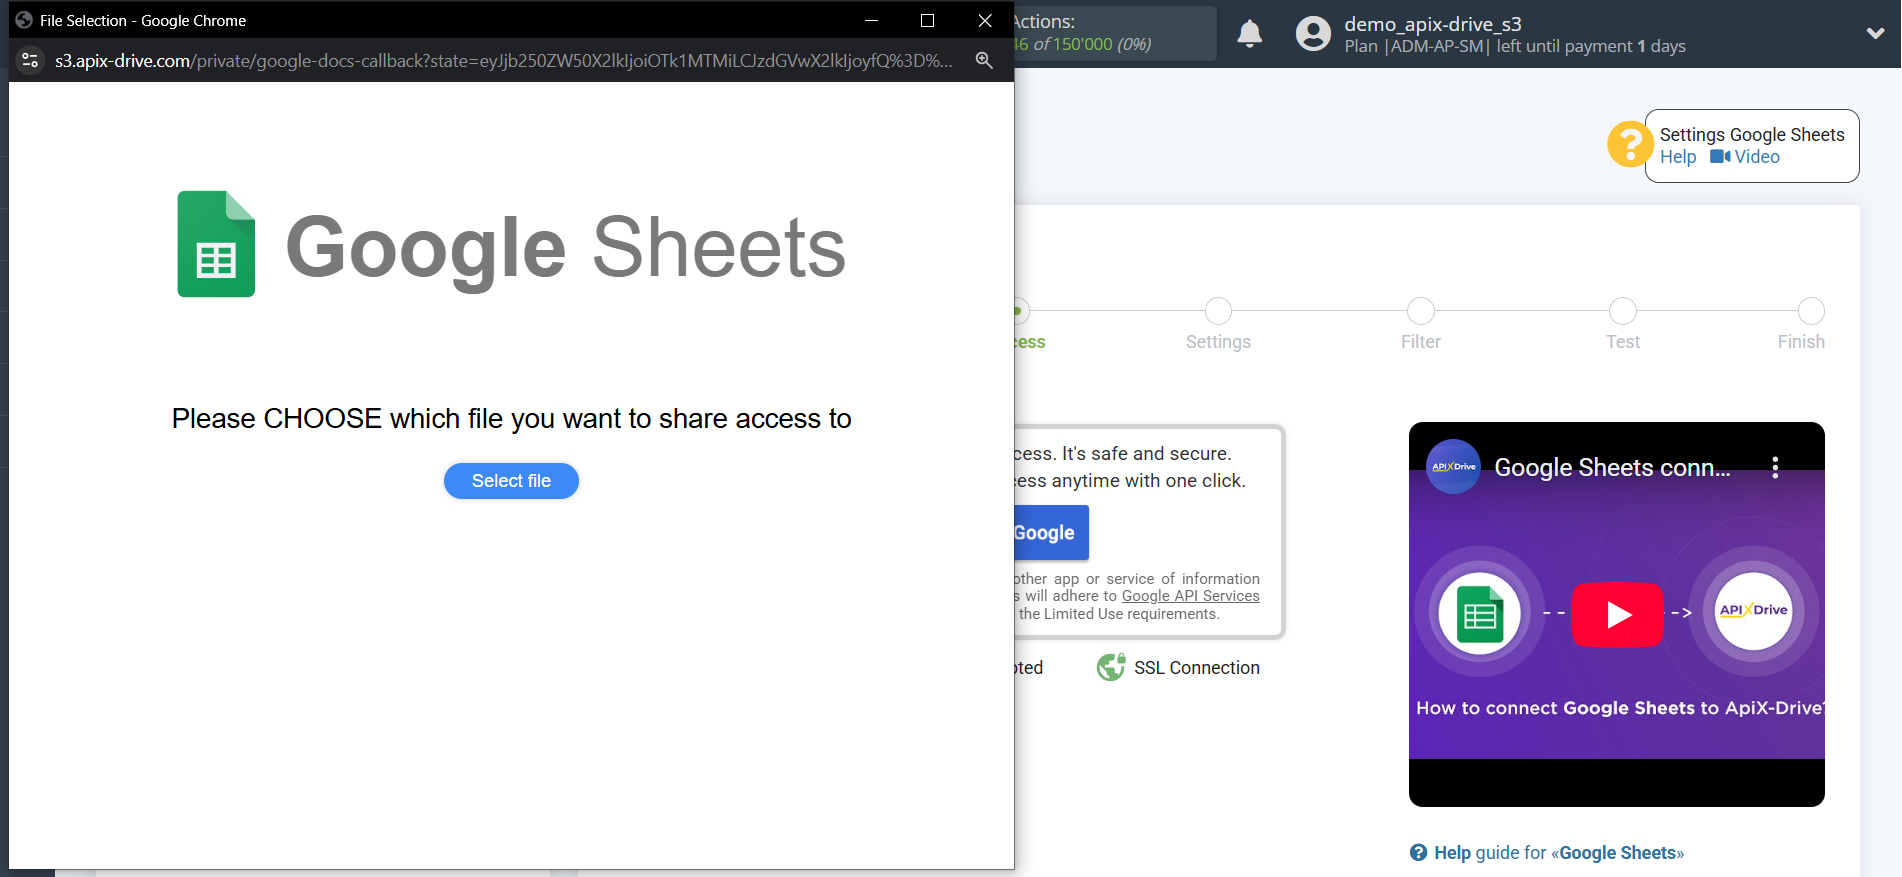
Task: Click demo_apix-drive_s3 account name
Action: point(1432,24)
